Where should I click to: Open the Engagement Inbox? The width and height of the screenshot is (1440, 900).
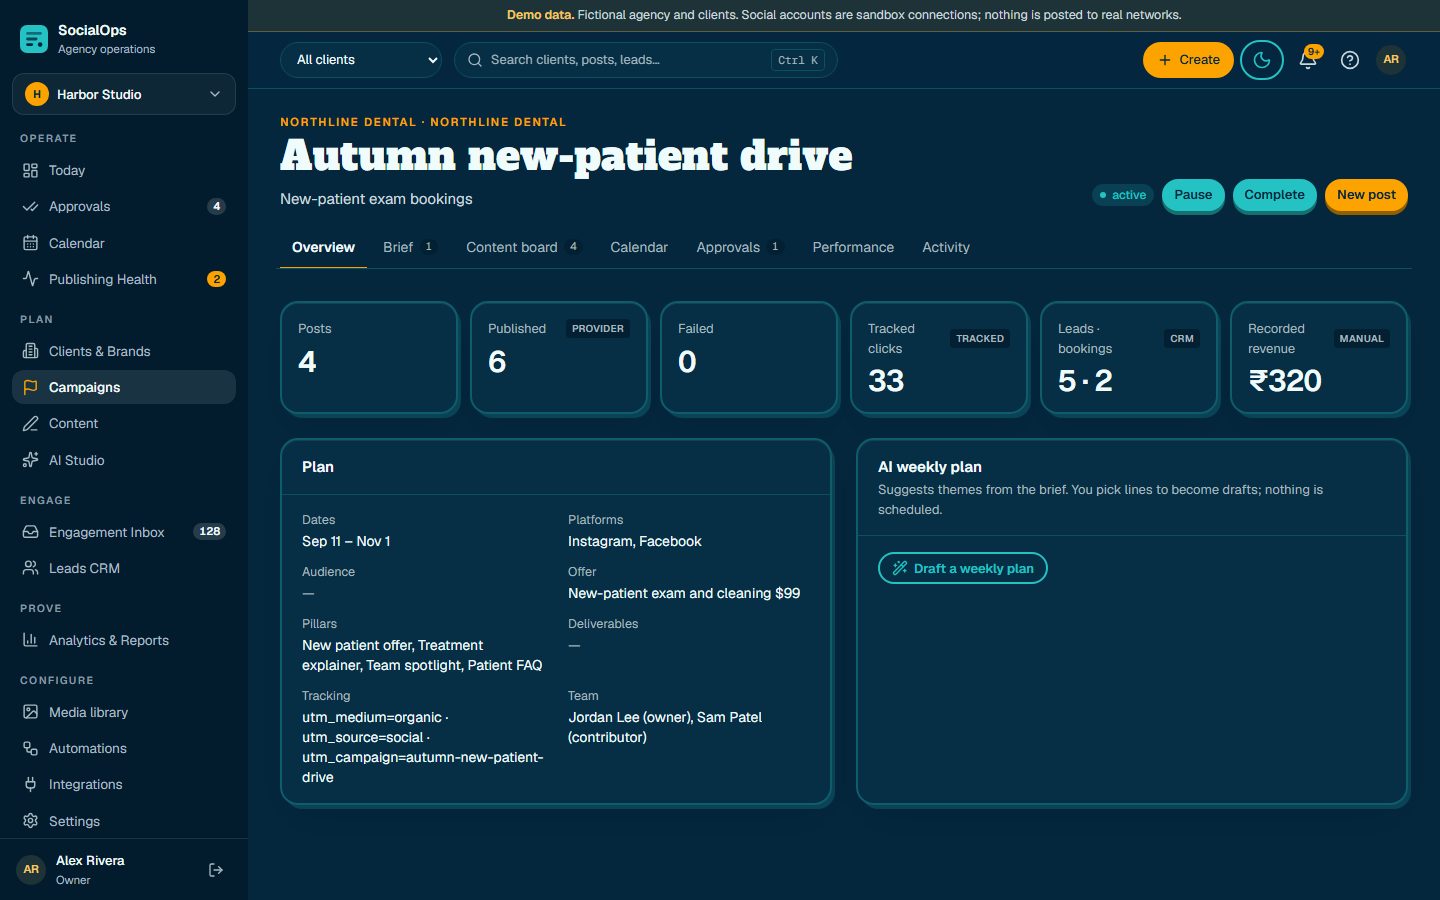(124, 532)
